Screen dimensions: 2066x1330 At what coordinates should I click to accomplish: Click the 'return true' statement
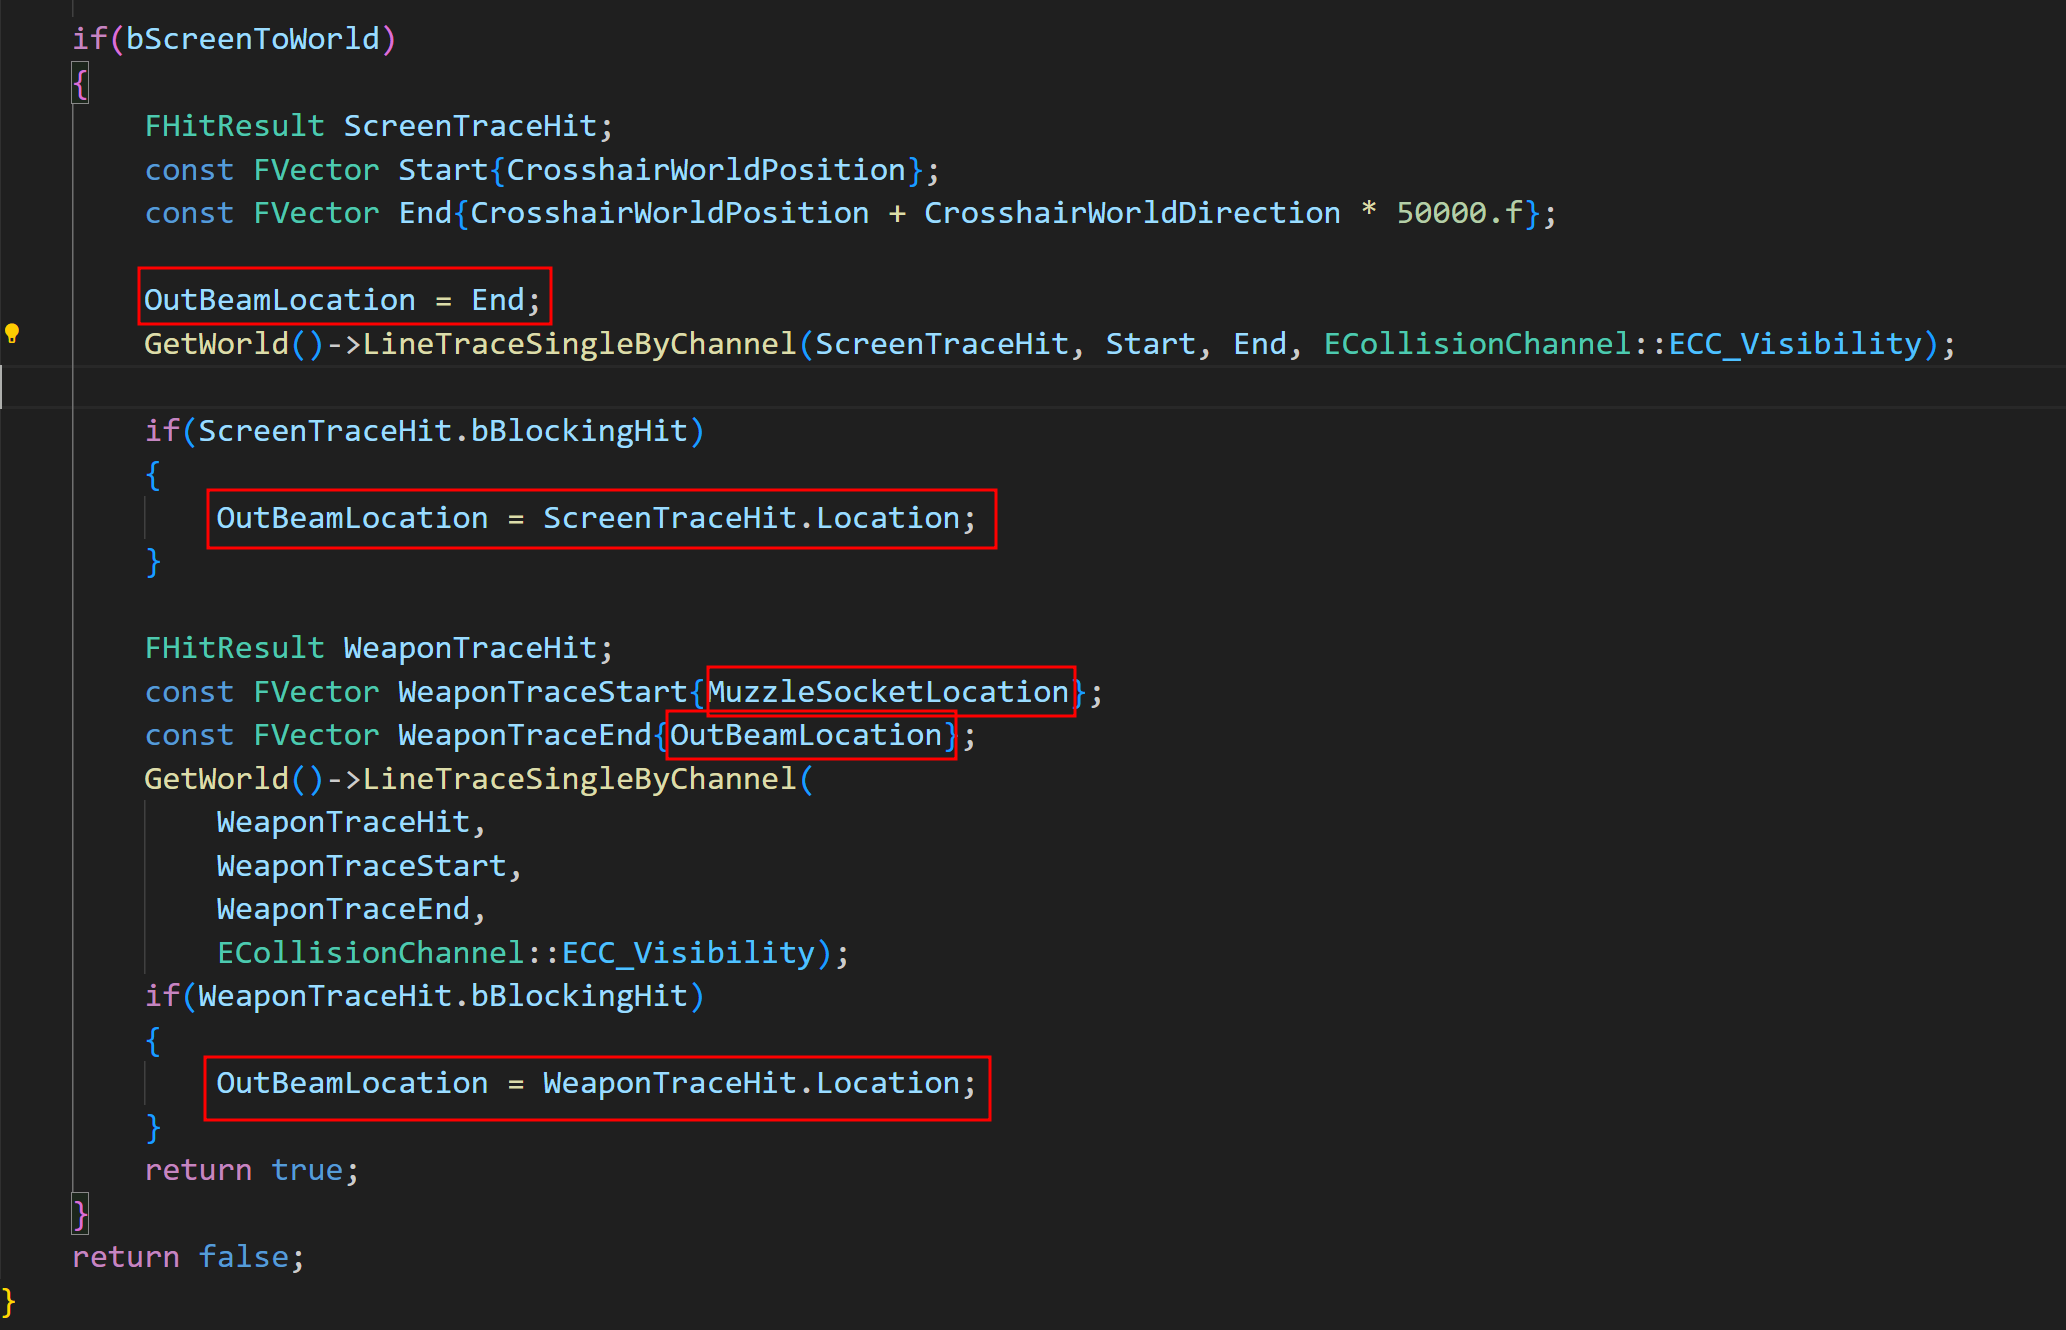251,1170
